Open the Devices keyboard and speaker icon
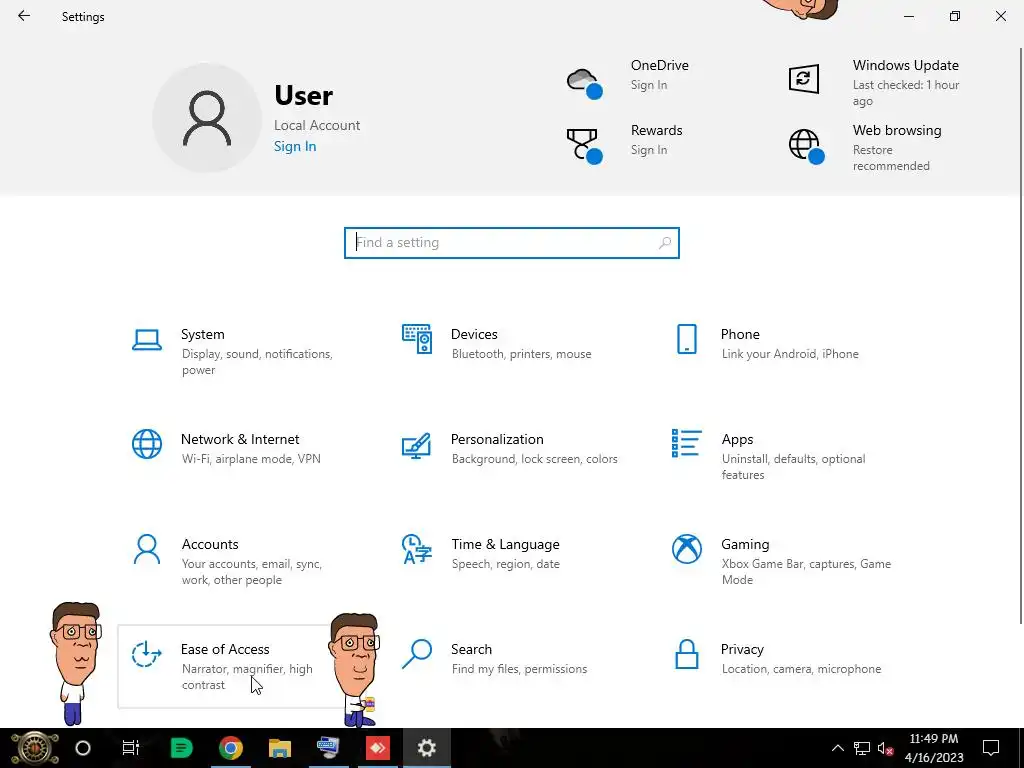 pyautogui.click(x=417, y=339)
